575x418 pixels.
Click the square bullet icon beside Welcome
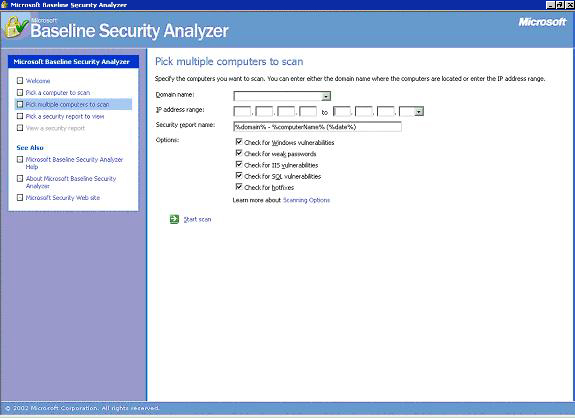[x=20, y=81]
